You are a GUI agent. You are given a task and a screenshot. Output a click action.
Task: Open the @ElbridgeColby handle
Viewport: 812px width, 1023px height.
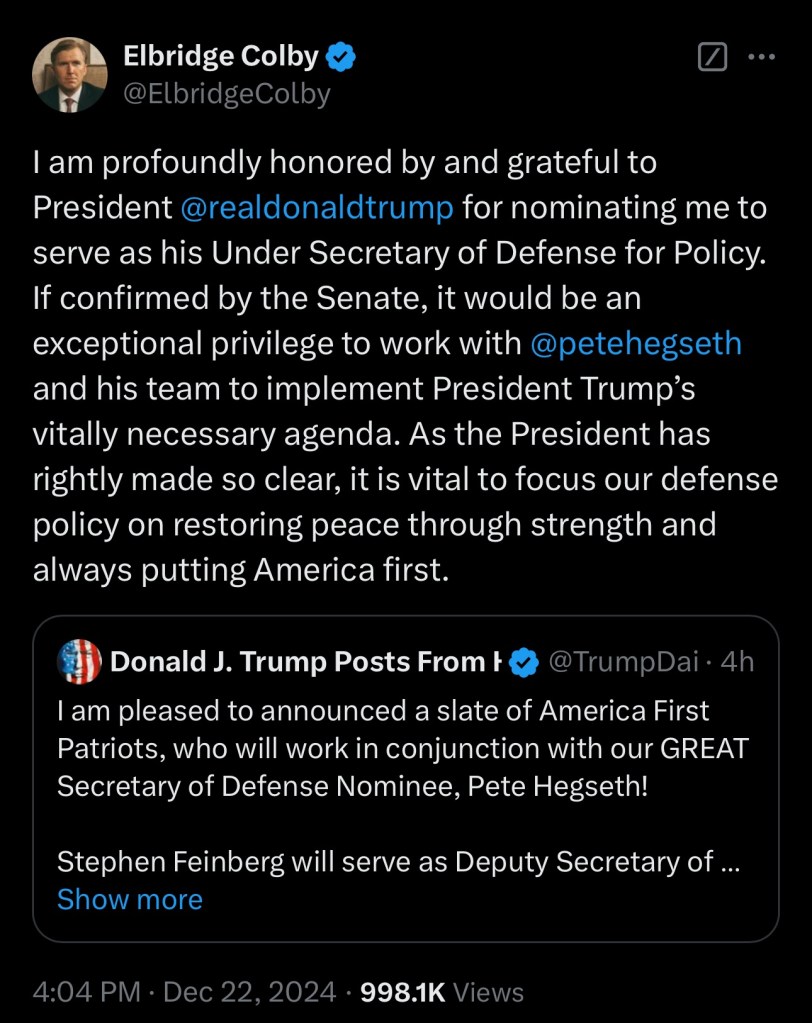226,94
